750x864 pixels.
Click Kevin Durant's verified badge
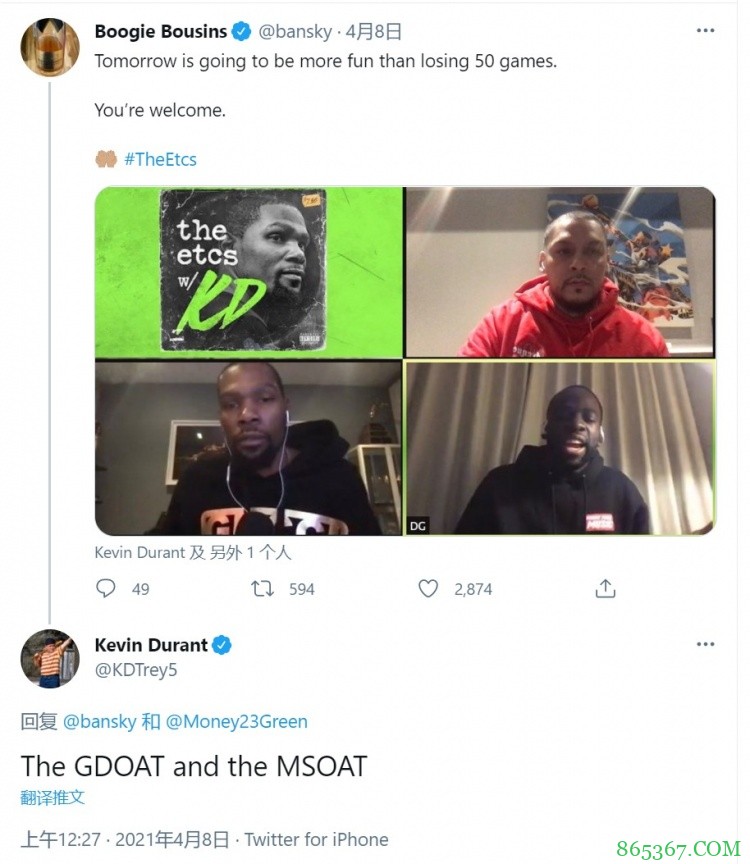tap(222, 645)
